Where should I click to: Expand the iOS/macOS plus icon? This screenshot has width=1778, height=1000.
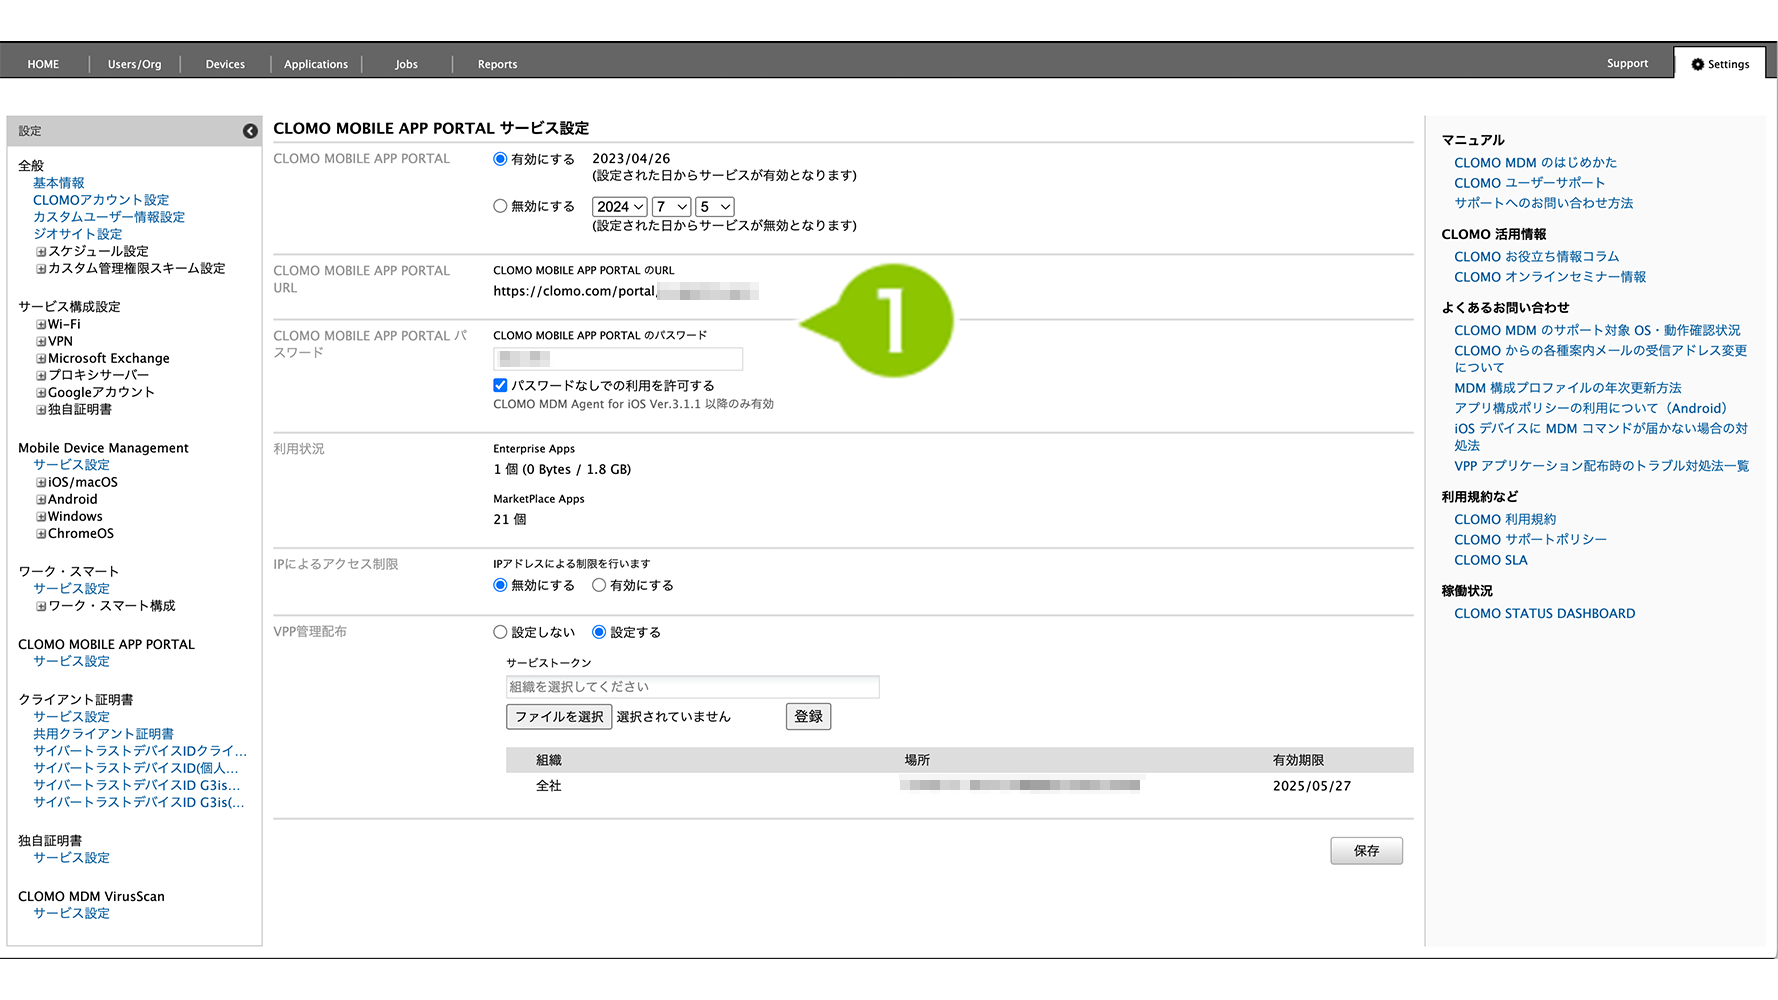coord(41,483)
